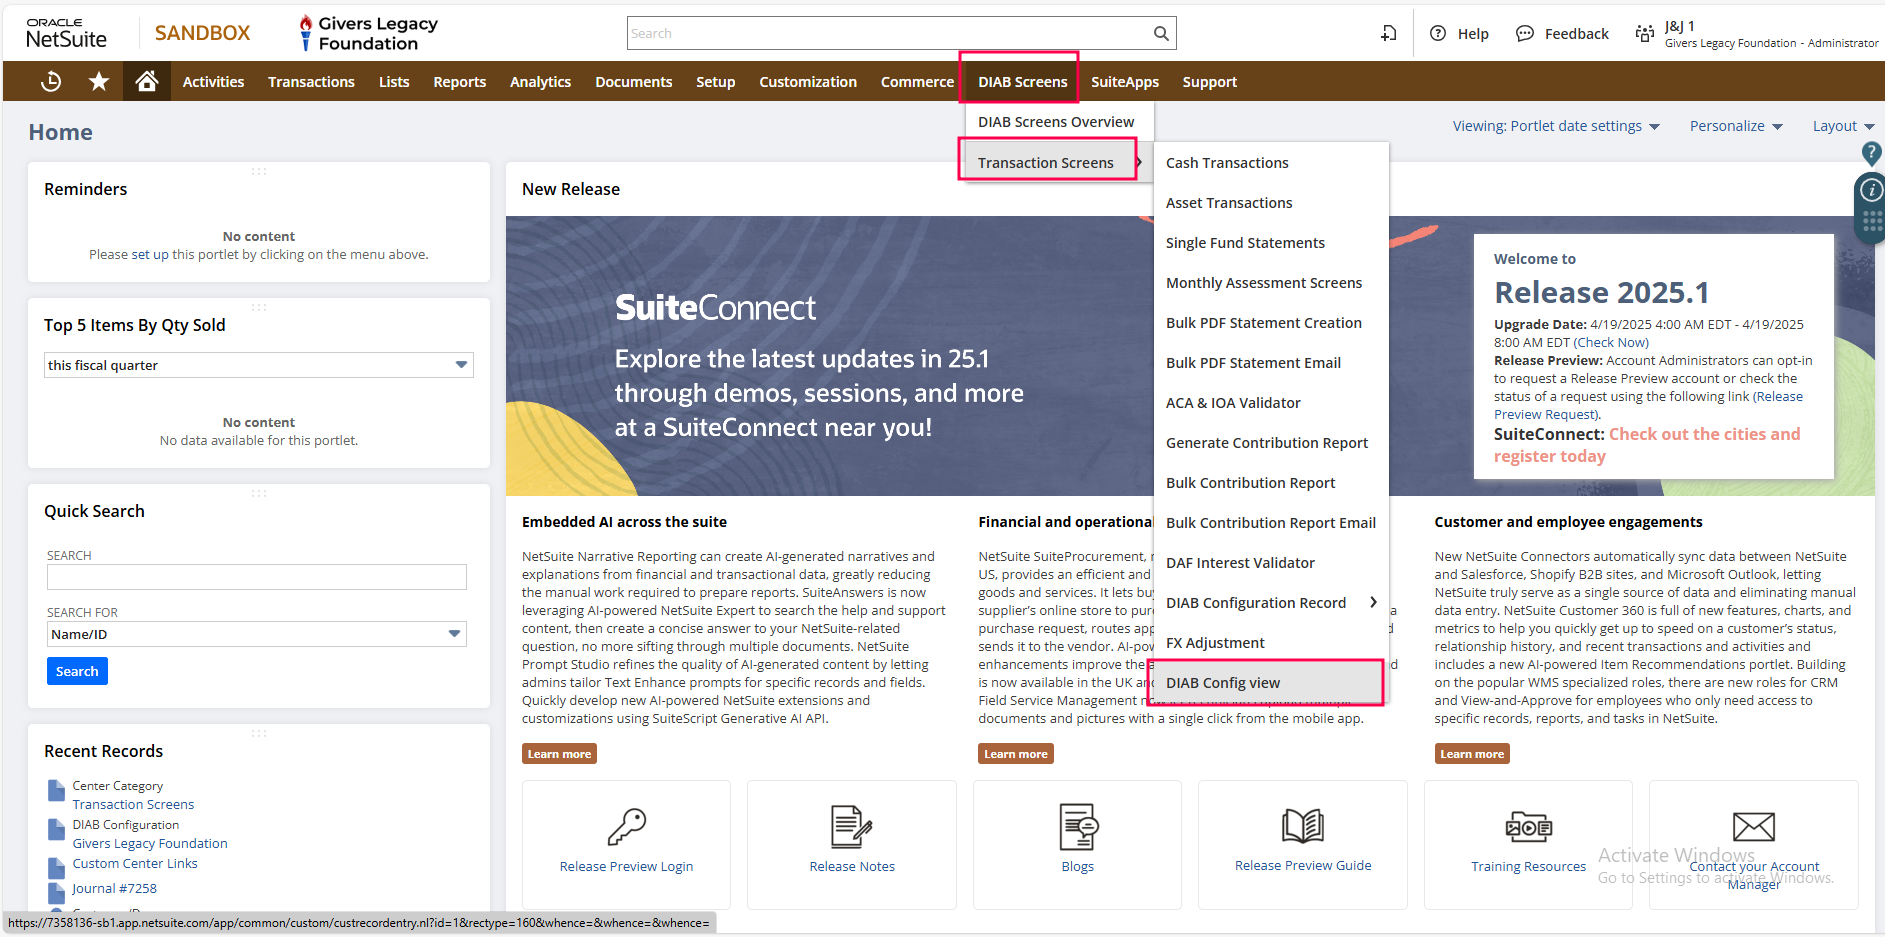Screen dimensions: 1885x937
Task: Open the Help question mark icon
Action: [x=1438, y=33]
